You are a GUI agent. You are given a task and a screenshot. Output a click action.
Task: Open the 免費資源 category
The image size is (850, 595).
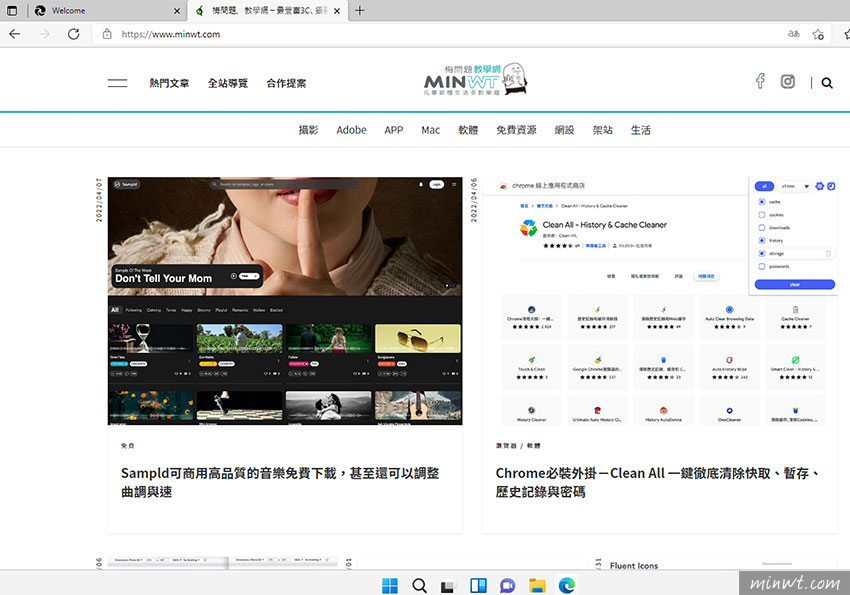coord(516,130)
